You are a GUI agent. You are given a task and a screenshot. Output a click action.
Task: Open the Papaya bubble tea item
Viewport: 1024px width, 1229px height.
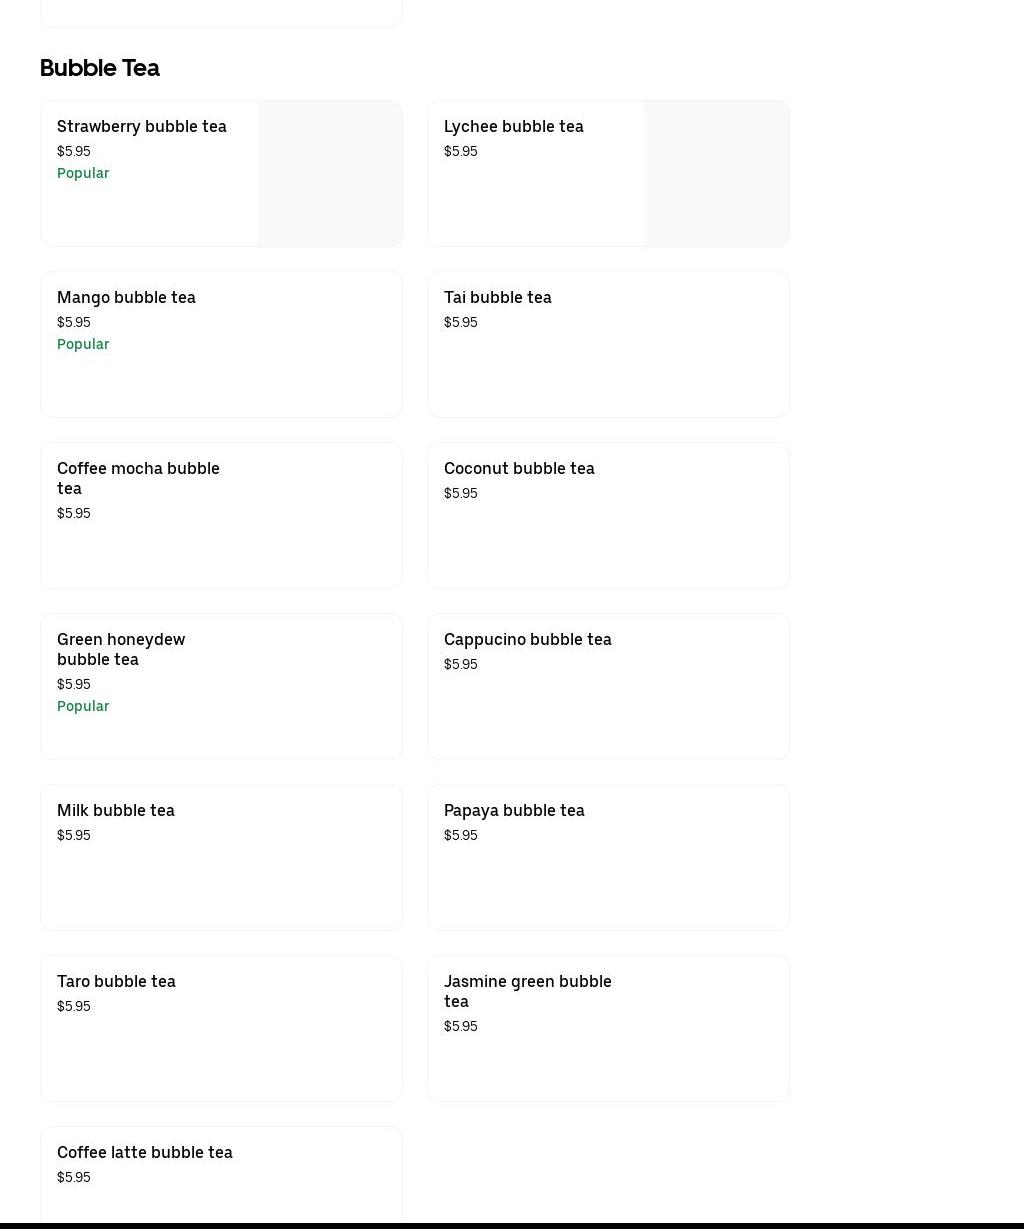[x=514, y=811]
